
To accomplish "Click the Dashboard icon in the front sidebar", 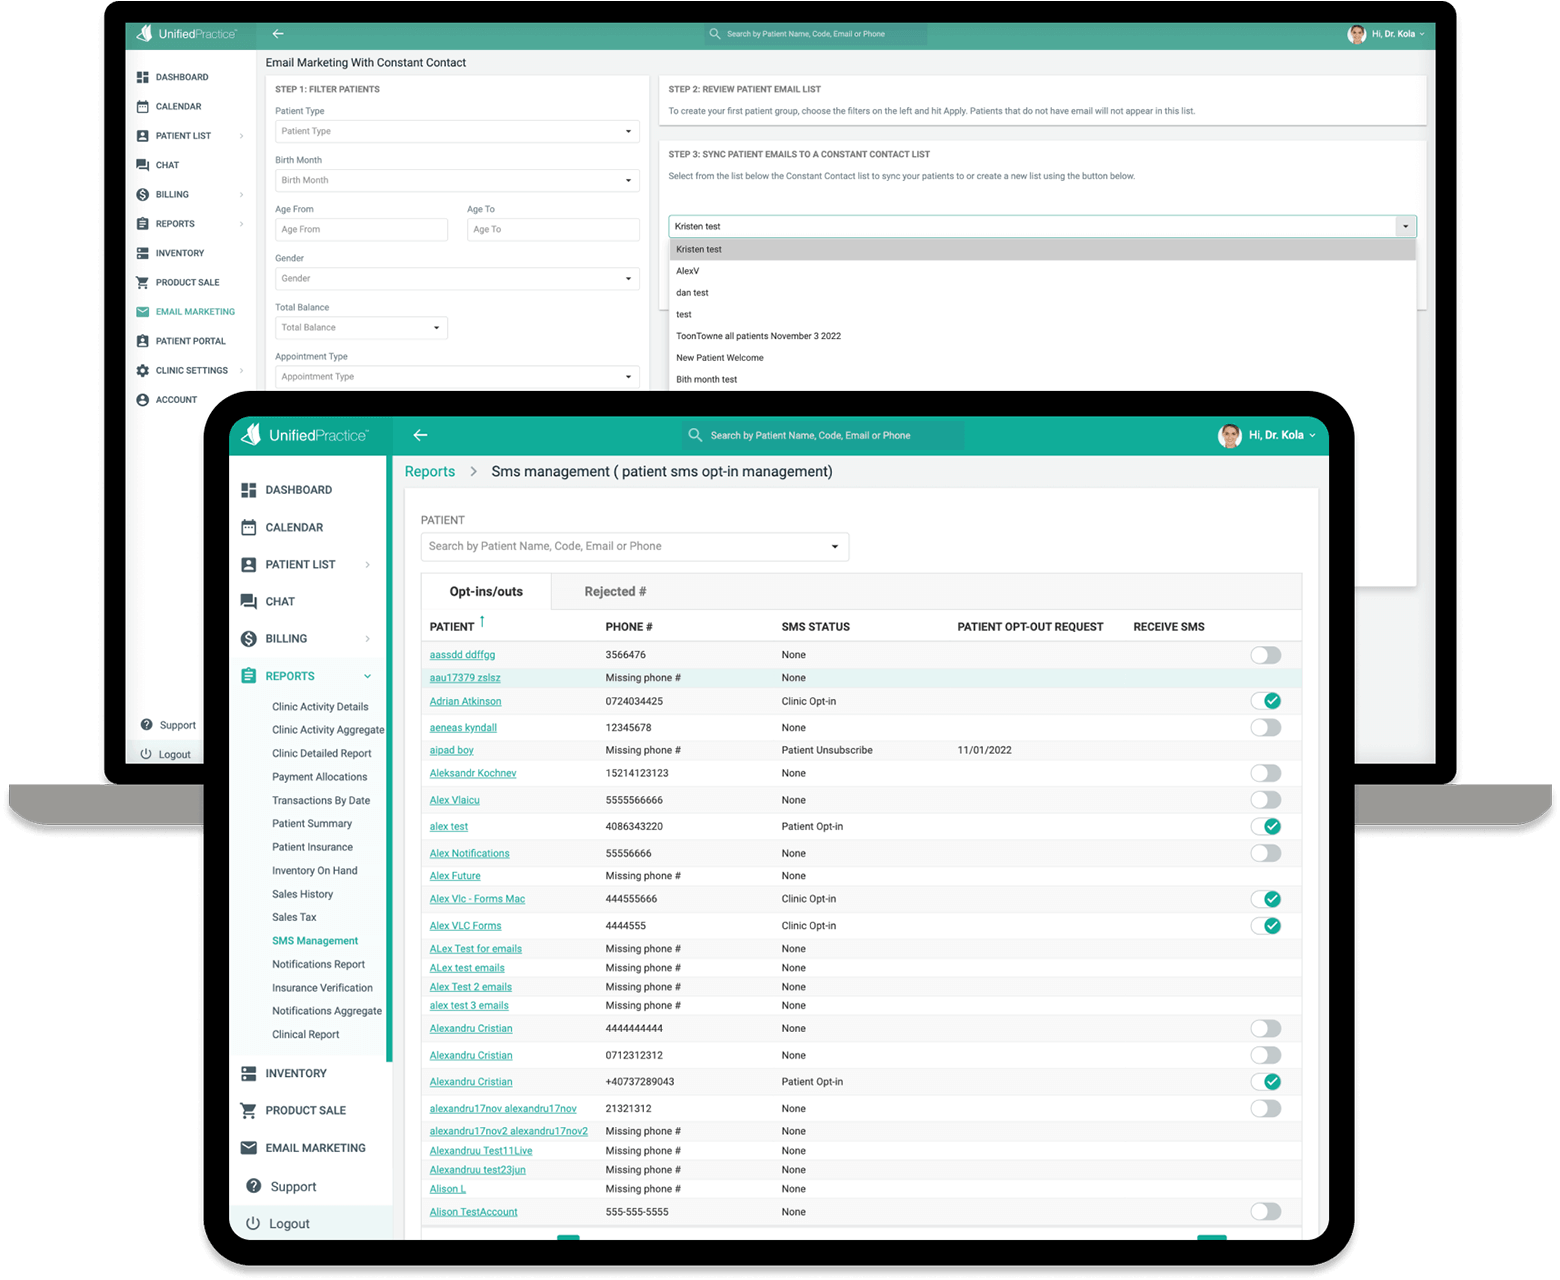I will coord(249,490).
